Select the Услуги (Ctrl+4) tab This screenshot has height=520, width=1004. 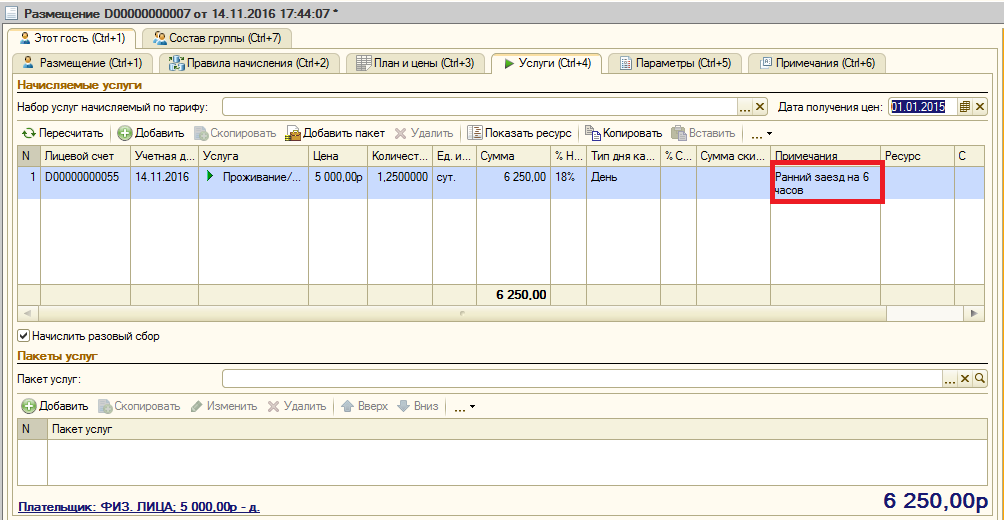[x=546, y=63]
